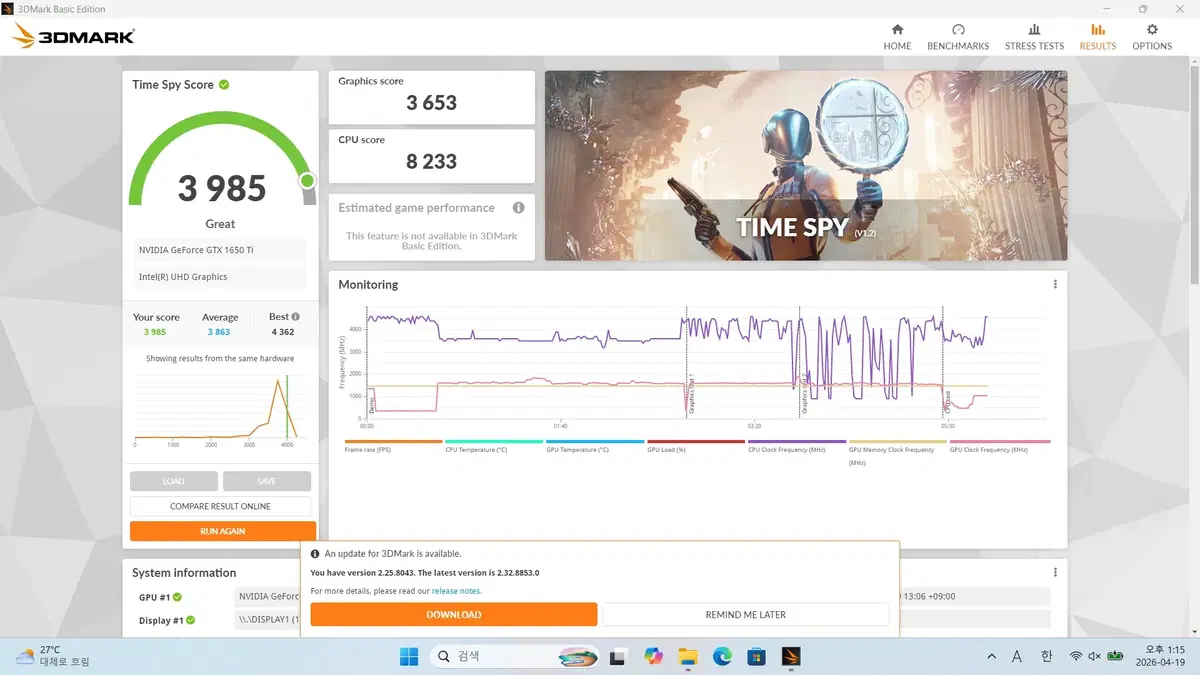Open the System information three-dot menu

point(1055,573)
